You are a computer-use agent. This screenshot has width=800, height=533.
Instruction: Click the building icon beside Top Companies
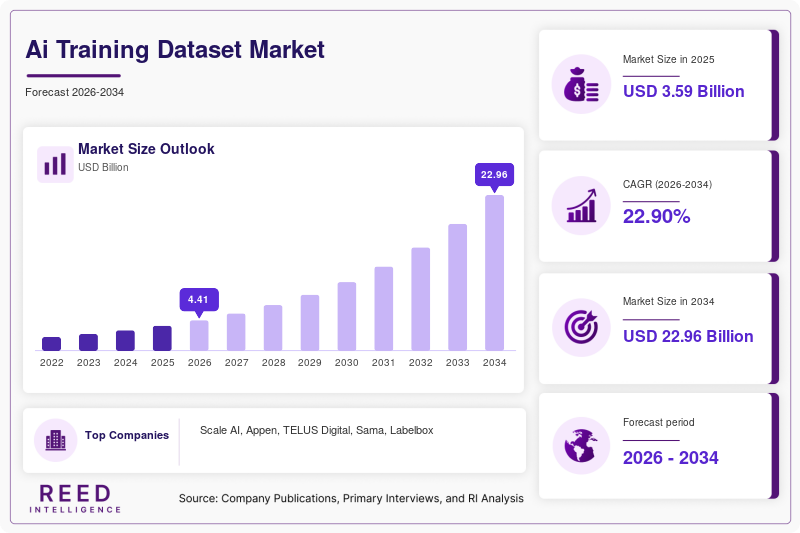click(x=56, y=440)
